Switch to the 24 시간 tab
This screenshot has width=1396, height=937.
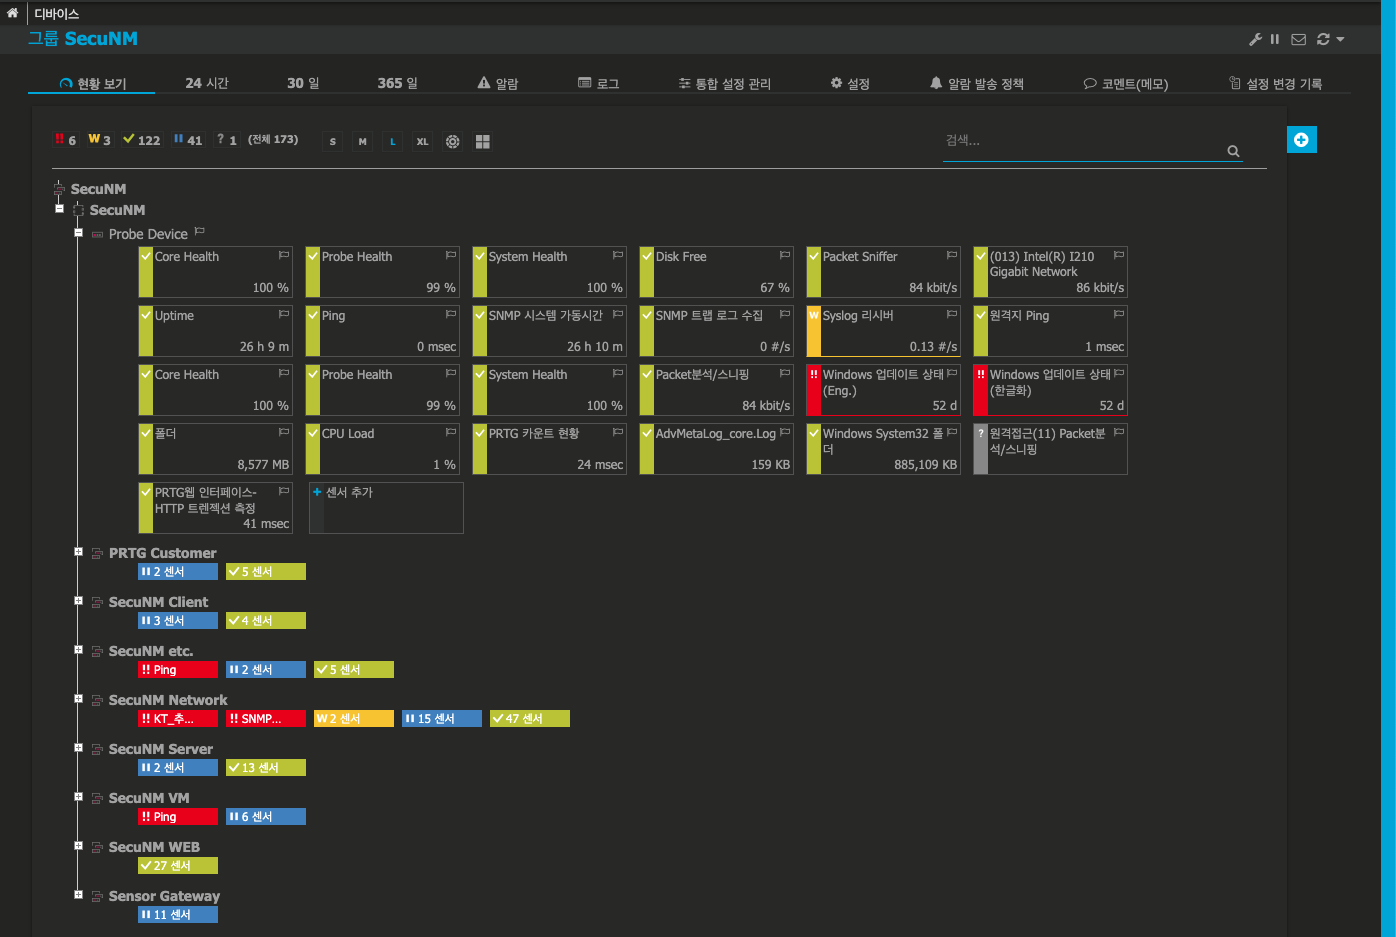[x=207, y=83]
